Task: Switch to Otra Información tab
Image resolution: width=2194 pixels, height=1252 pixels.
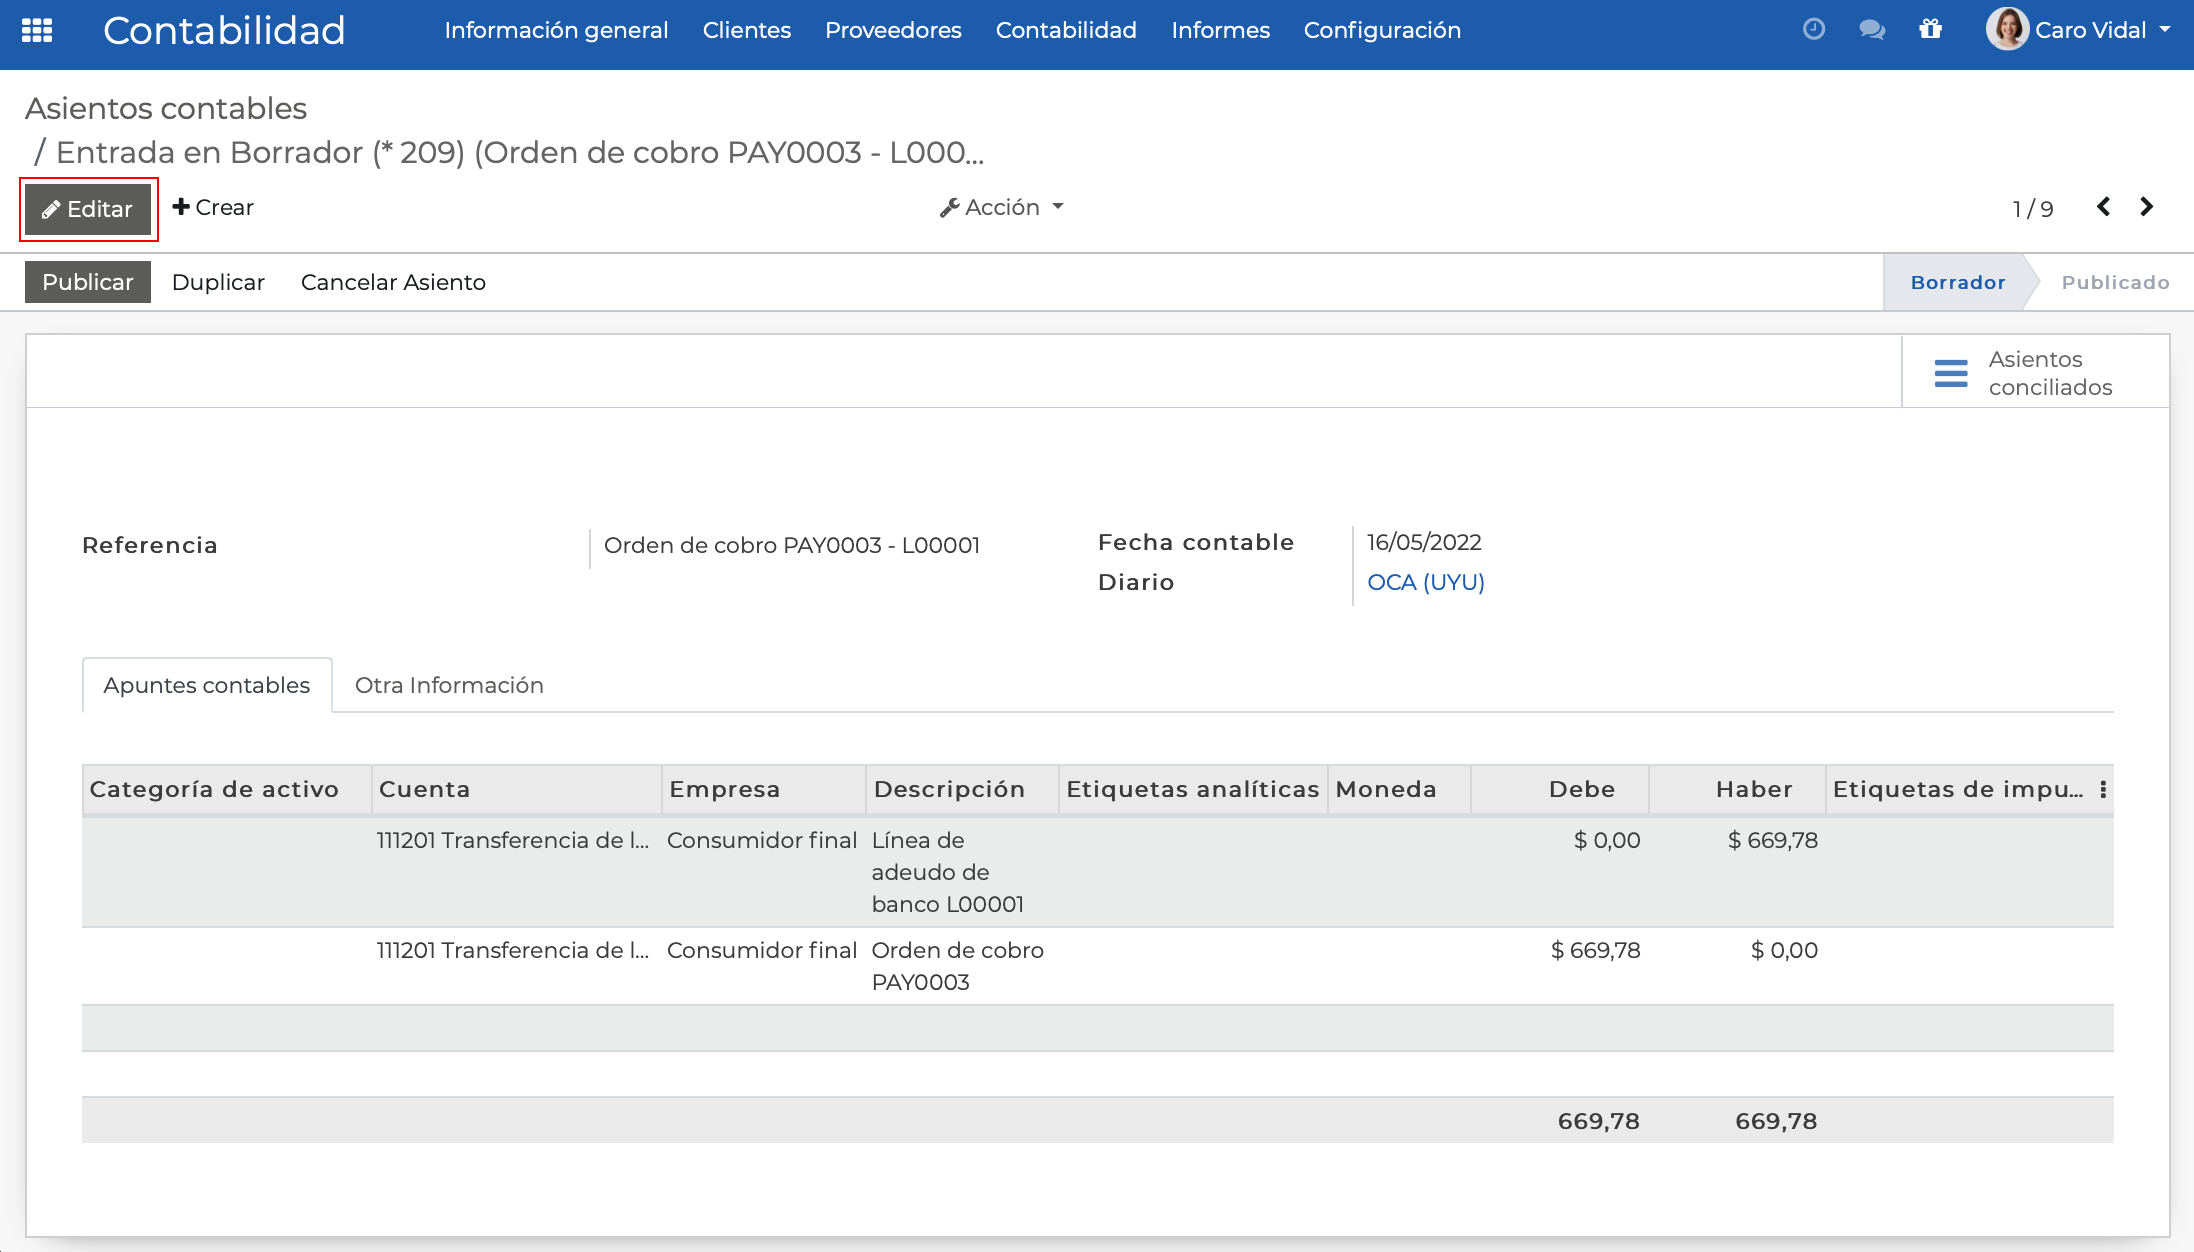Action: click(449, 685)
